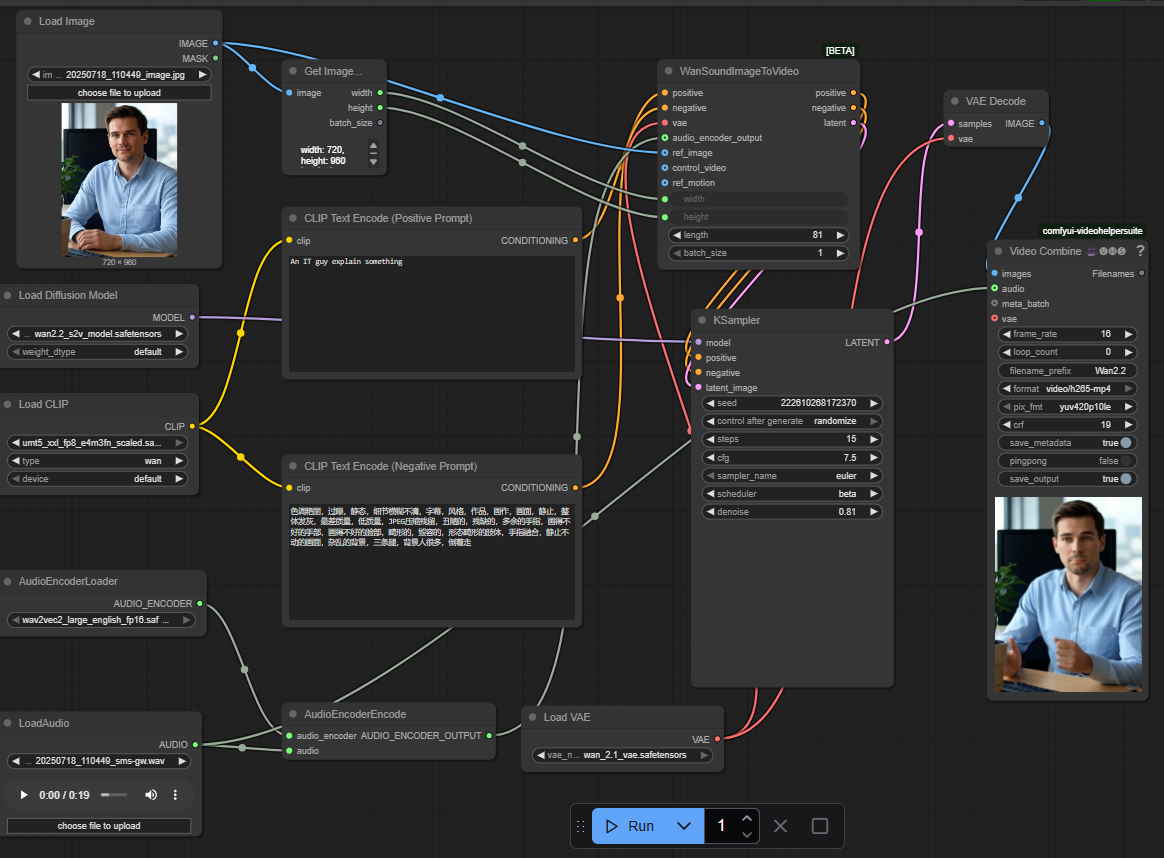Click the Video Combine help question mark

(1140, 251)
